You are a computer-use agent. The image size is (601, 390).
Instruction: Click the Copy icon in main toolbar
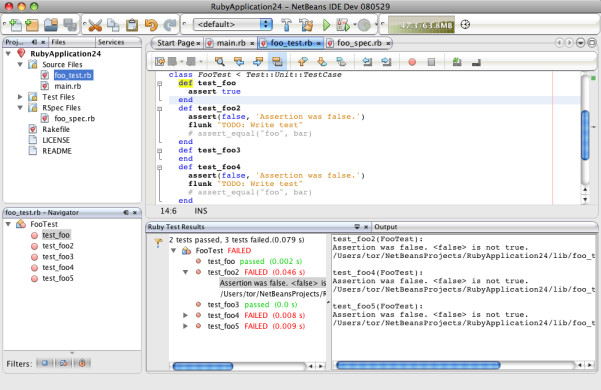[x=113, y=25]
